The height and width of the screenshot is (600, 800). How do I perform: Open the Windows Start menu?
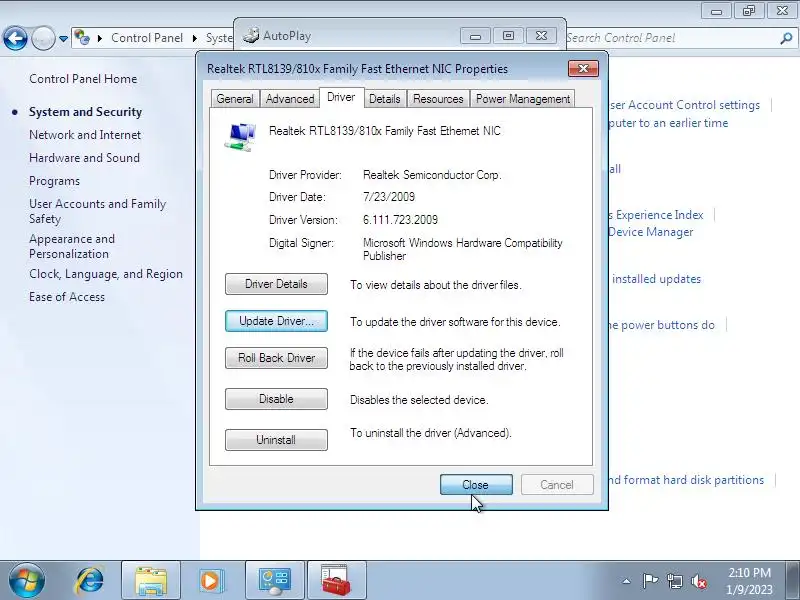tap(27, 581)
